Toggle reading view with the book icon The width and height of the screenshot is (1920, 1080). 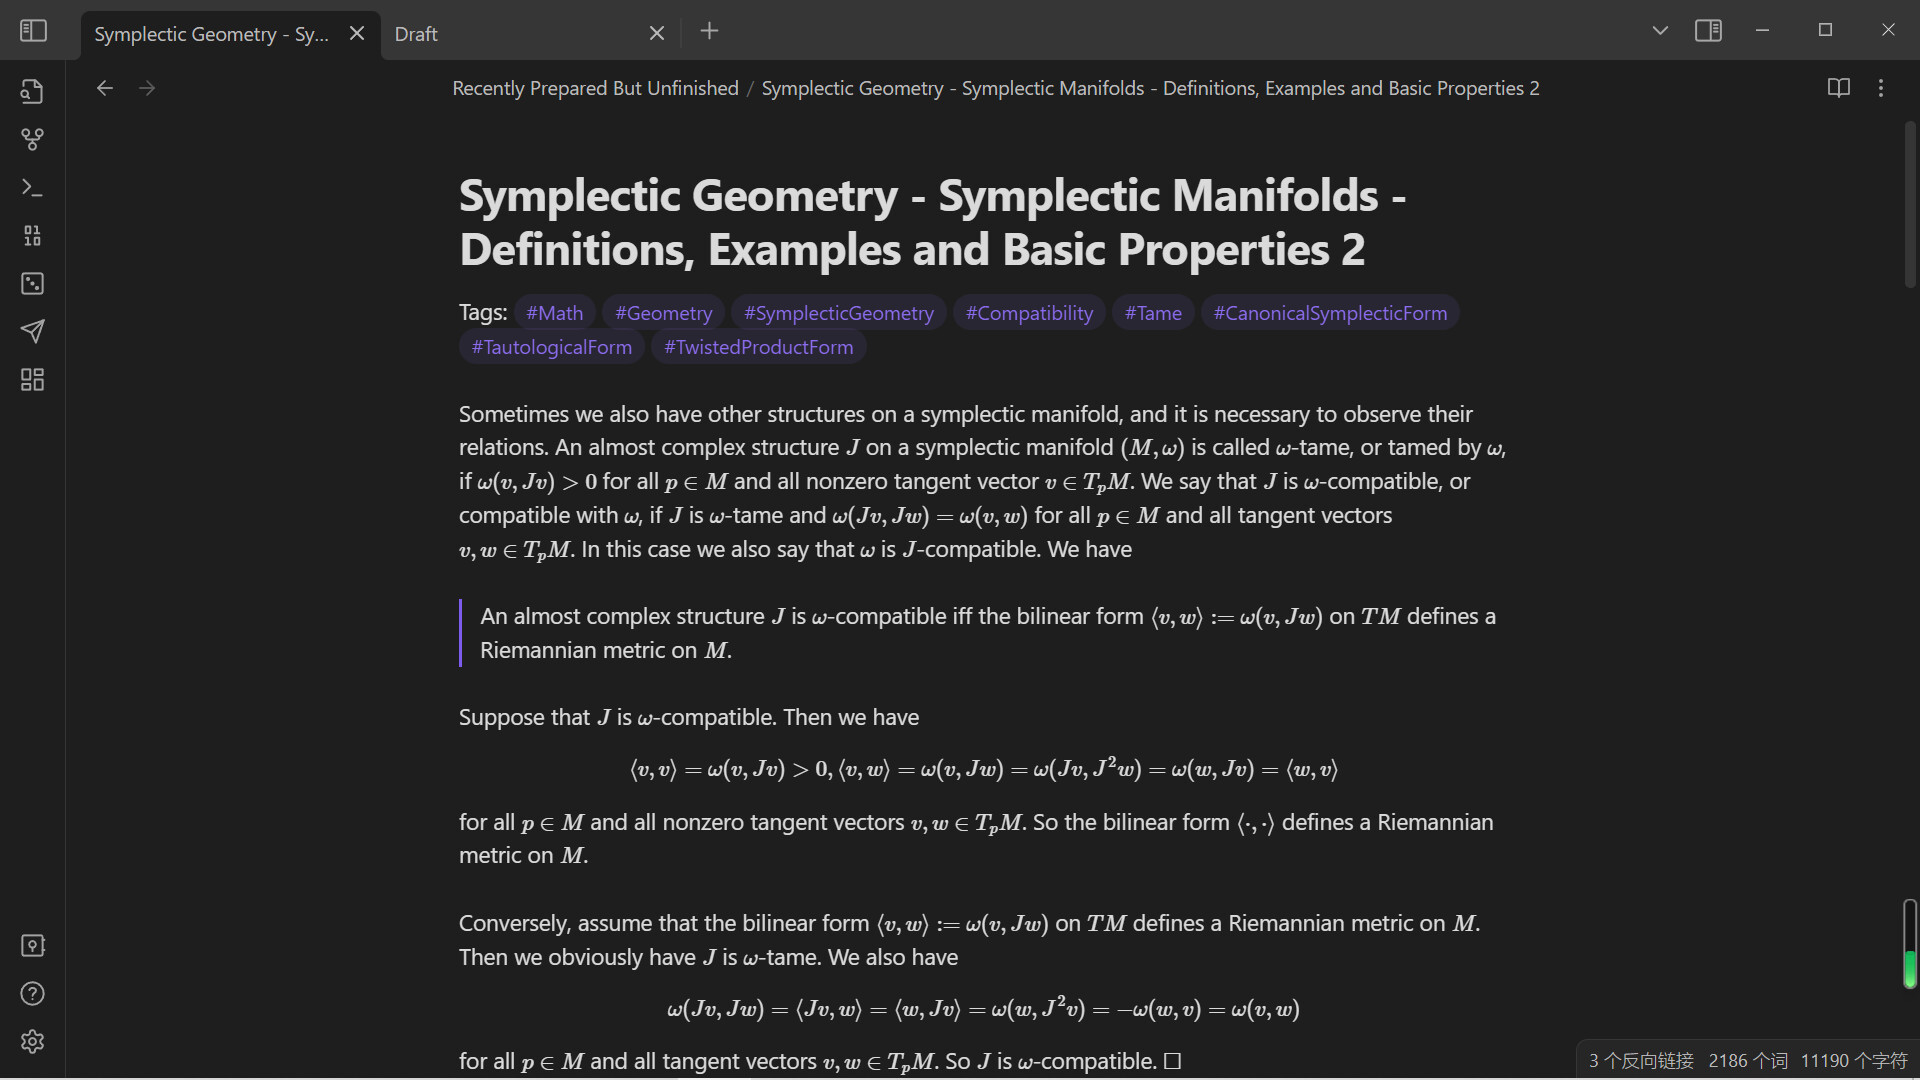click(1839, 88)
